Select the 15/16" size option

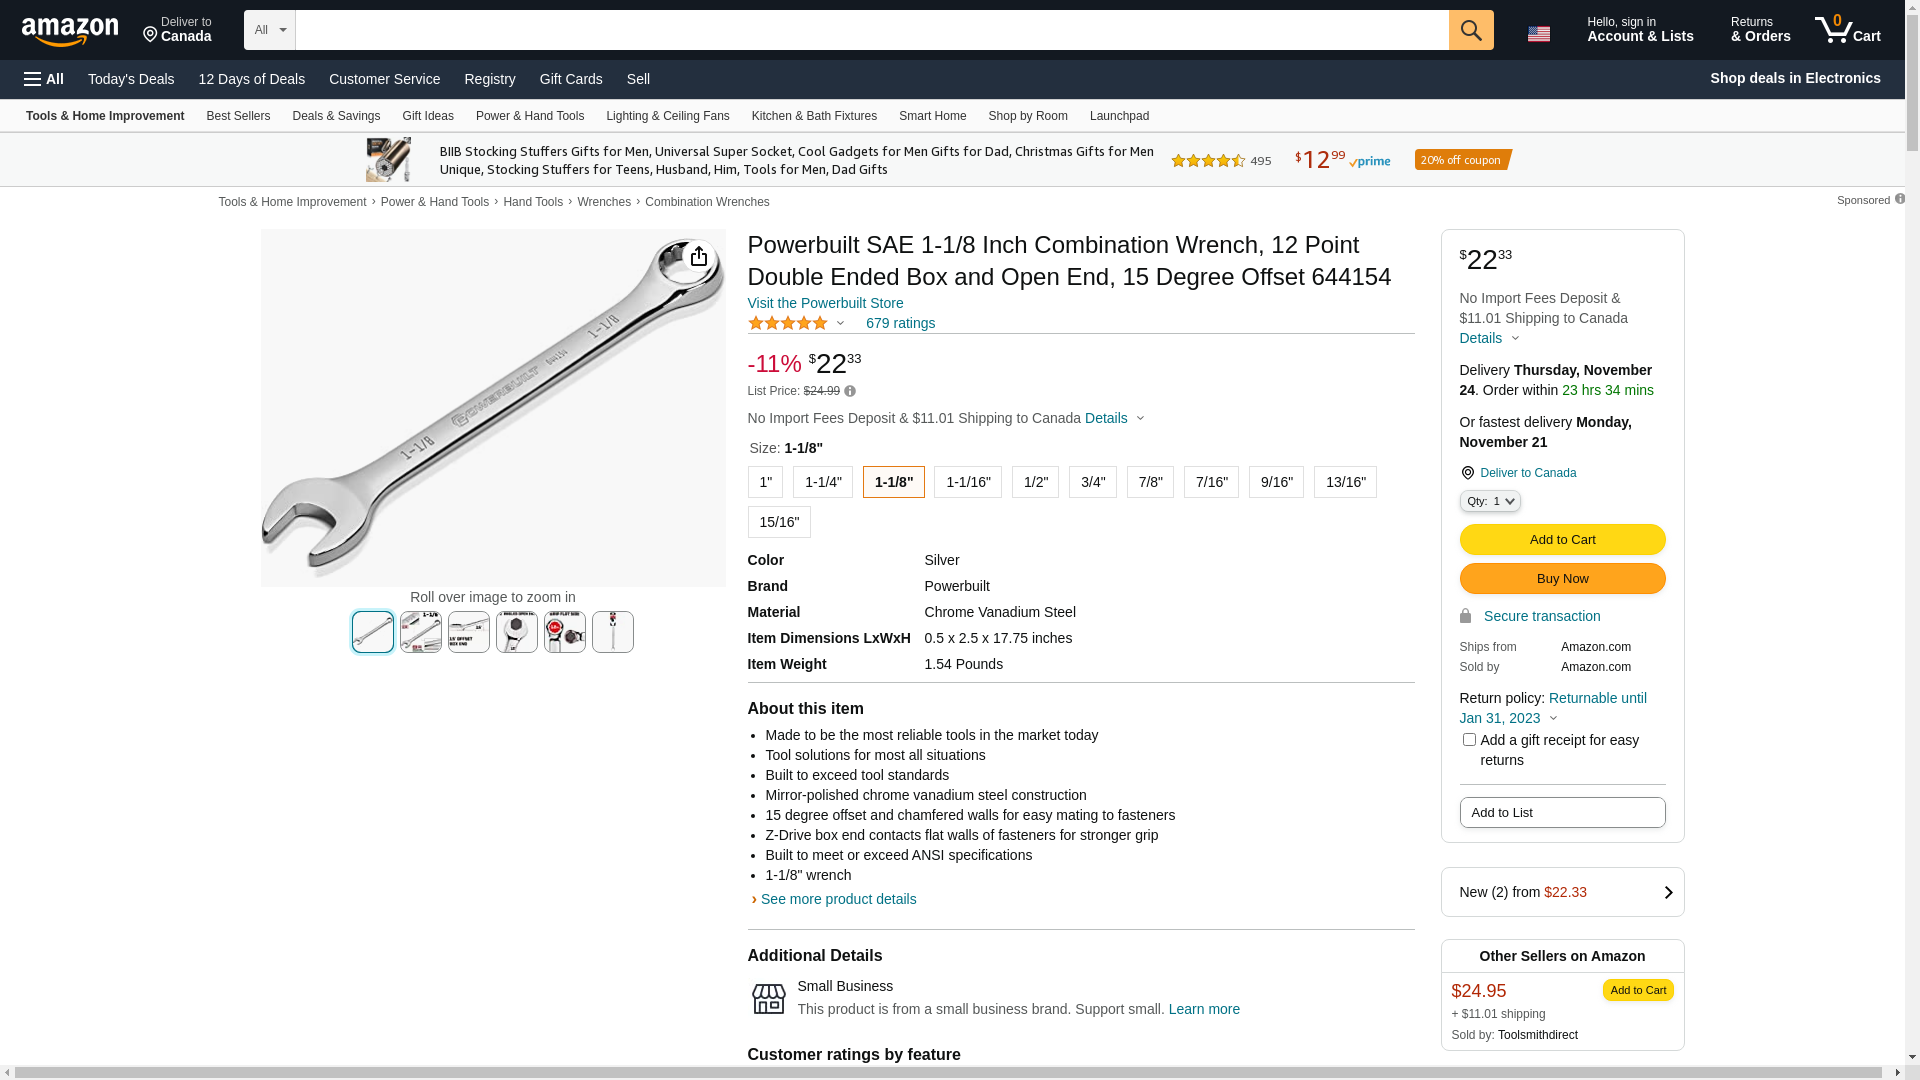[778, 522]
